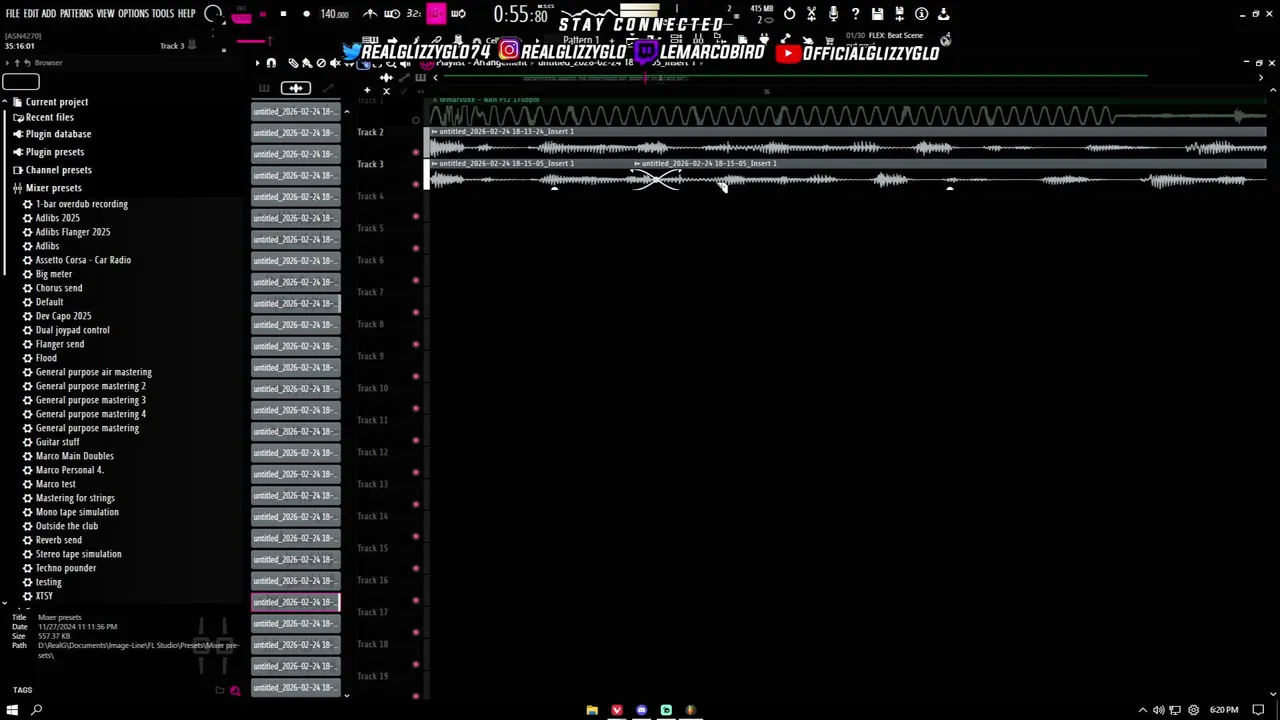Open the ADD menu
Screen dimensions: 1280x720
(x=49, y=14)
